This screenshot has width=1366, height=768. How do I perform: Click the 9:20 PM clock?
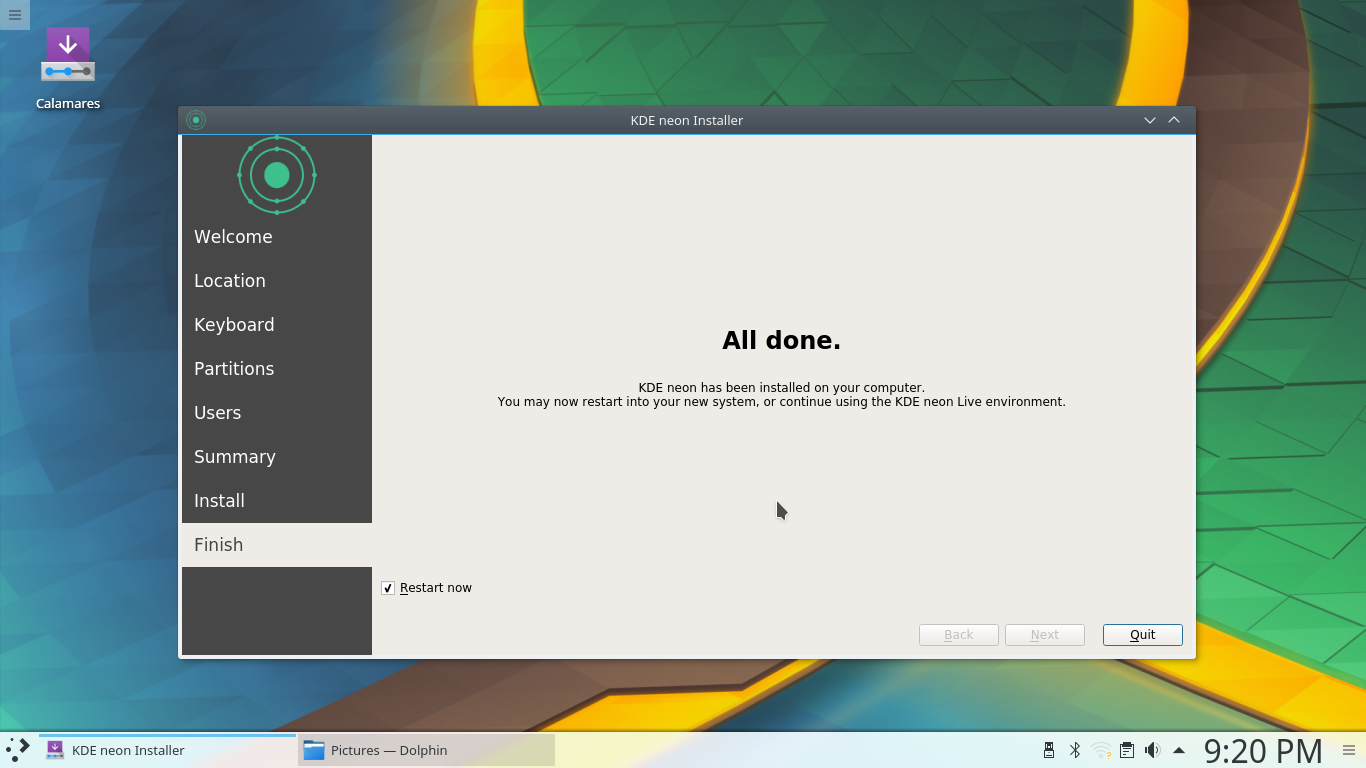(1263, 750)
